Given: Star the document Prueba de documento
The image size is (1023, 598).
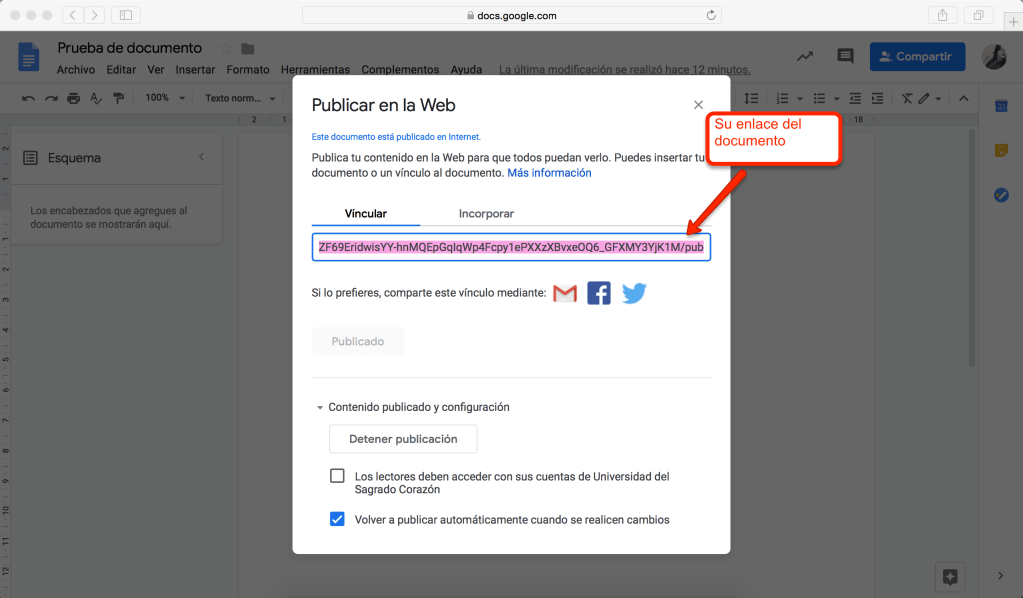Looking at the screenshot, I should (226, 49).
